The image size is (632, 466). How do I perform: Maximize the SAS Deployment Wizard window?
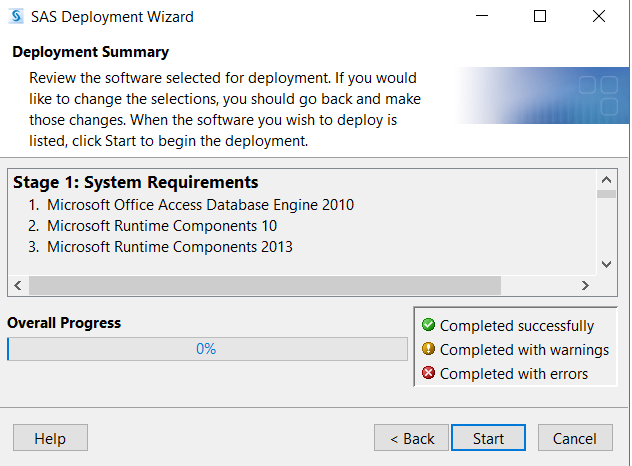click(x=540, y=17)
